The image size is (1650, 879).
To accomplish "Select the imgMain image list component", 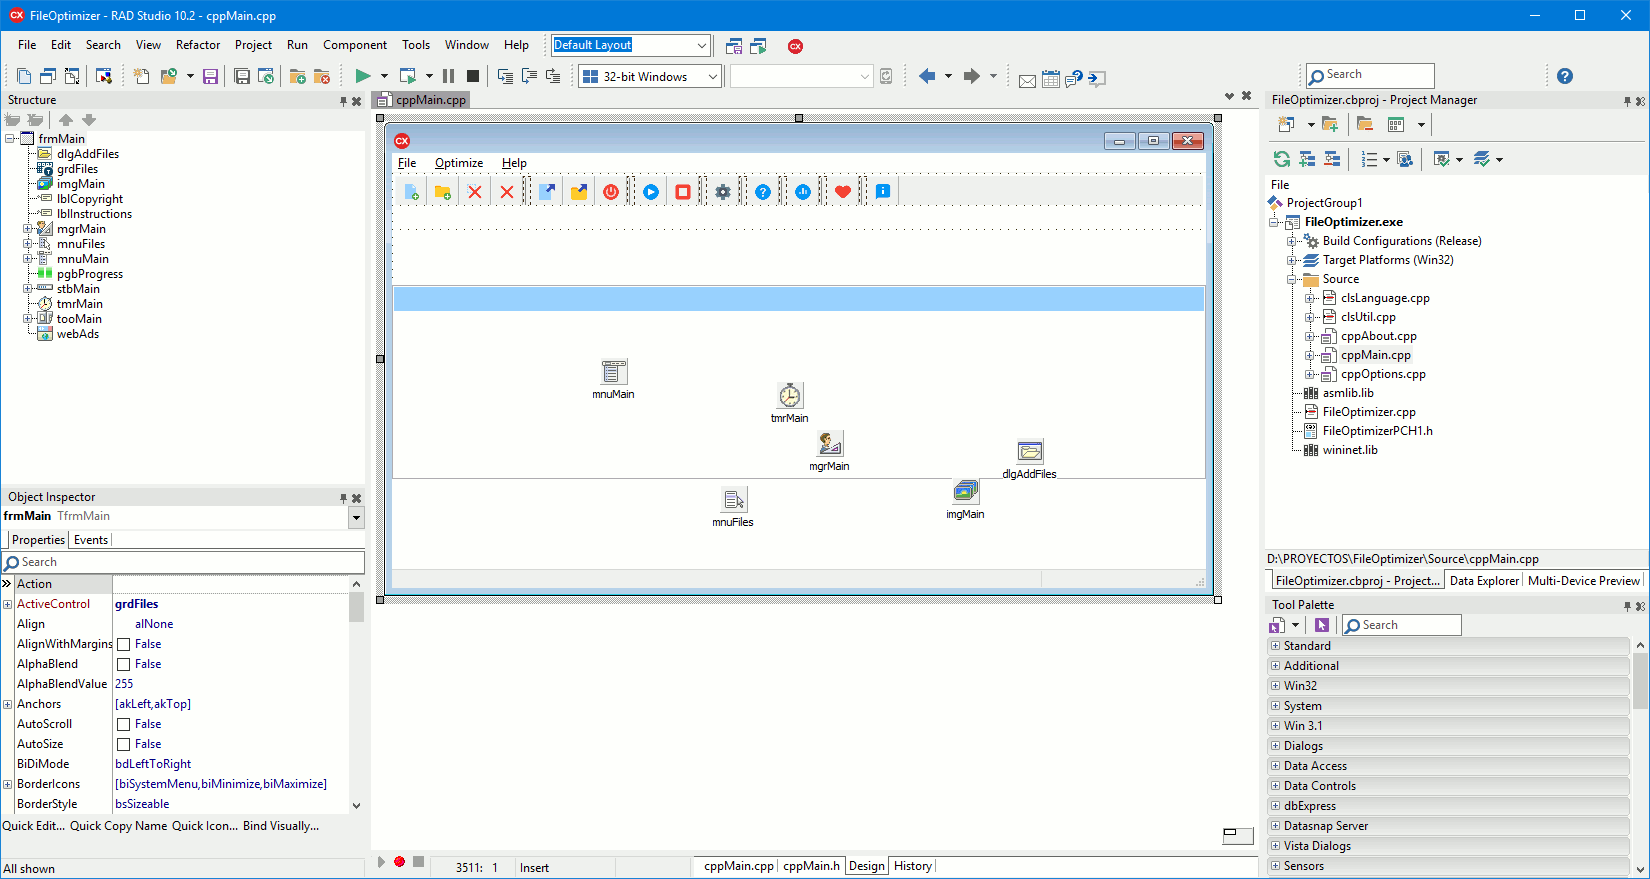I will (966, 491).
